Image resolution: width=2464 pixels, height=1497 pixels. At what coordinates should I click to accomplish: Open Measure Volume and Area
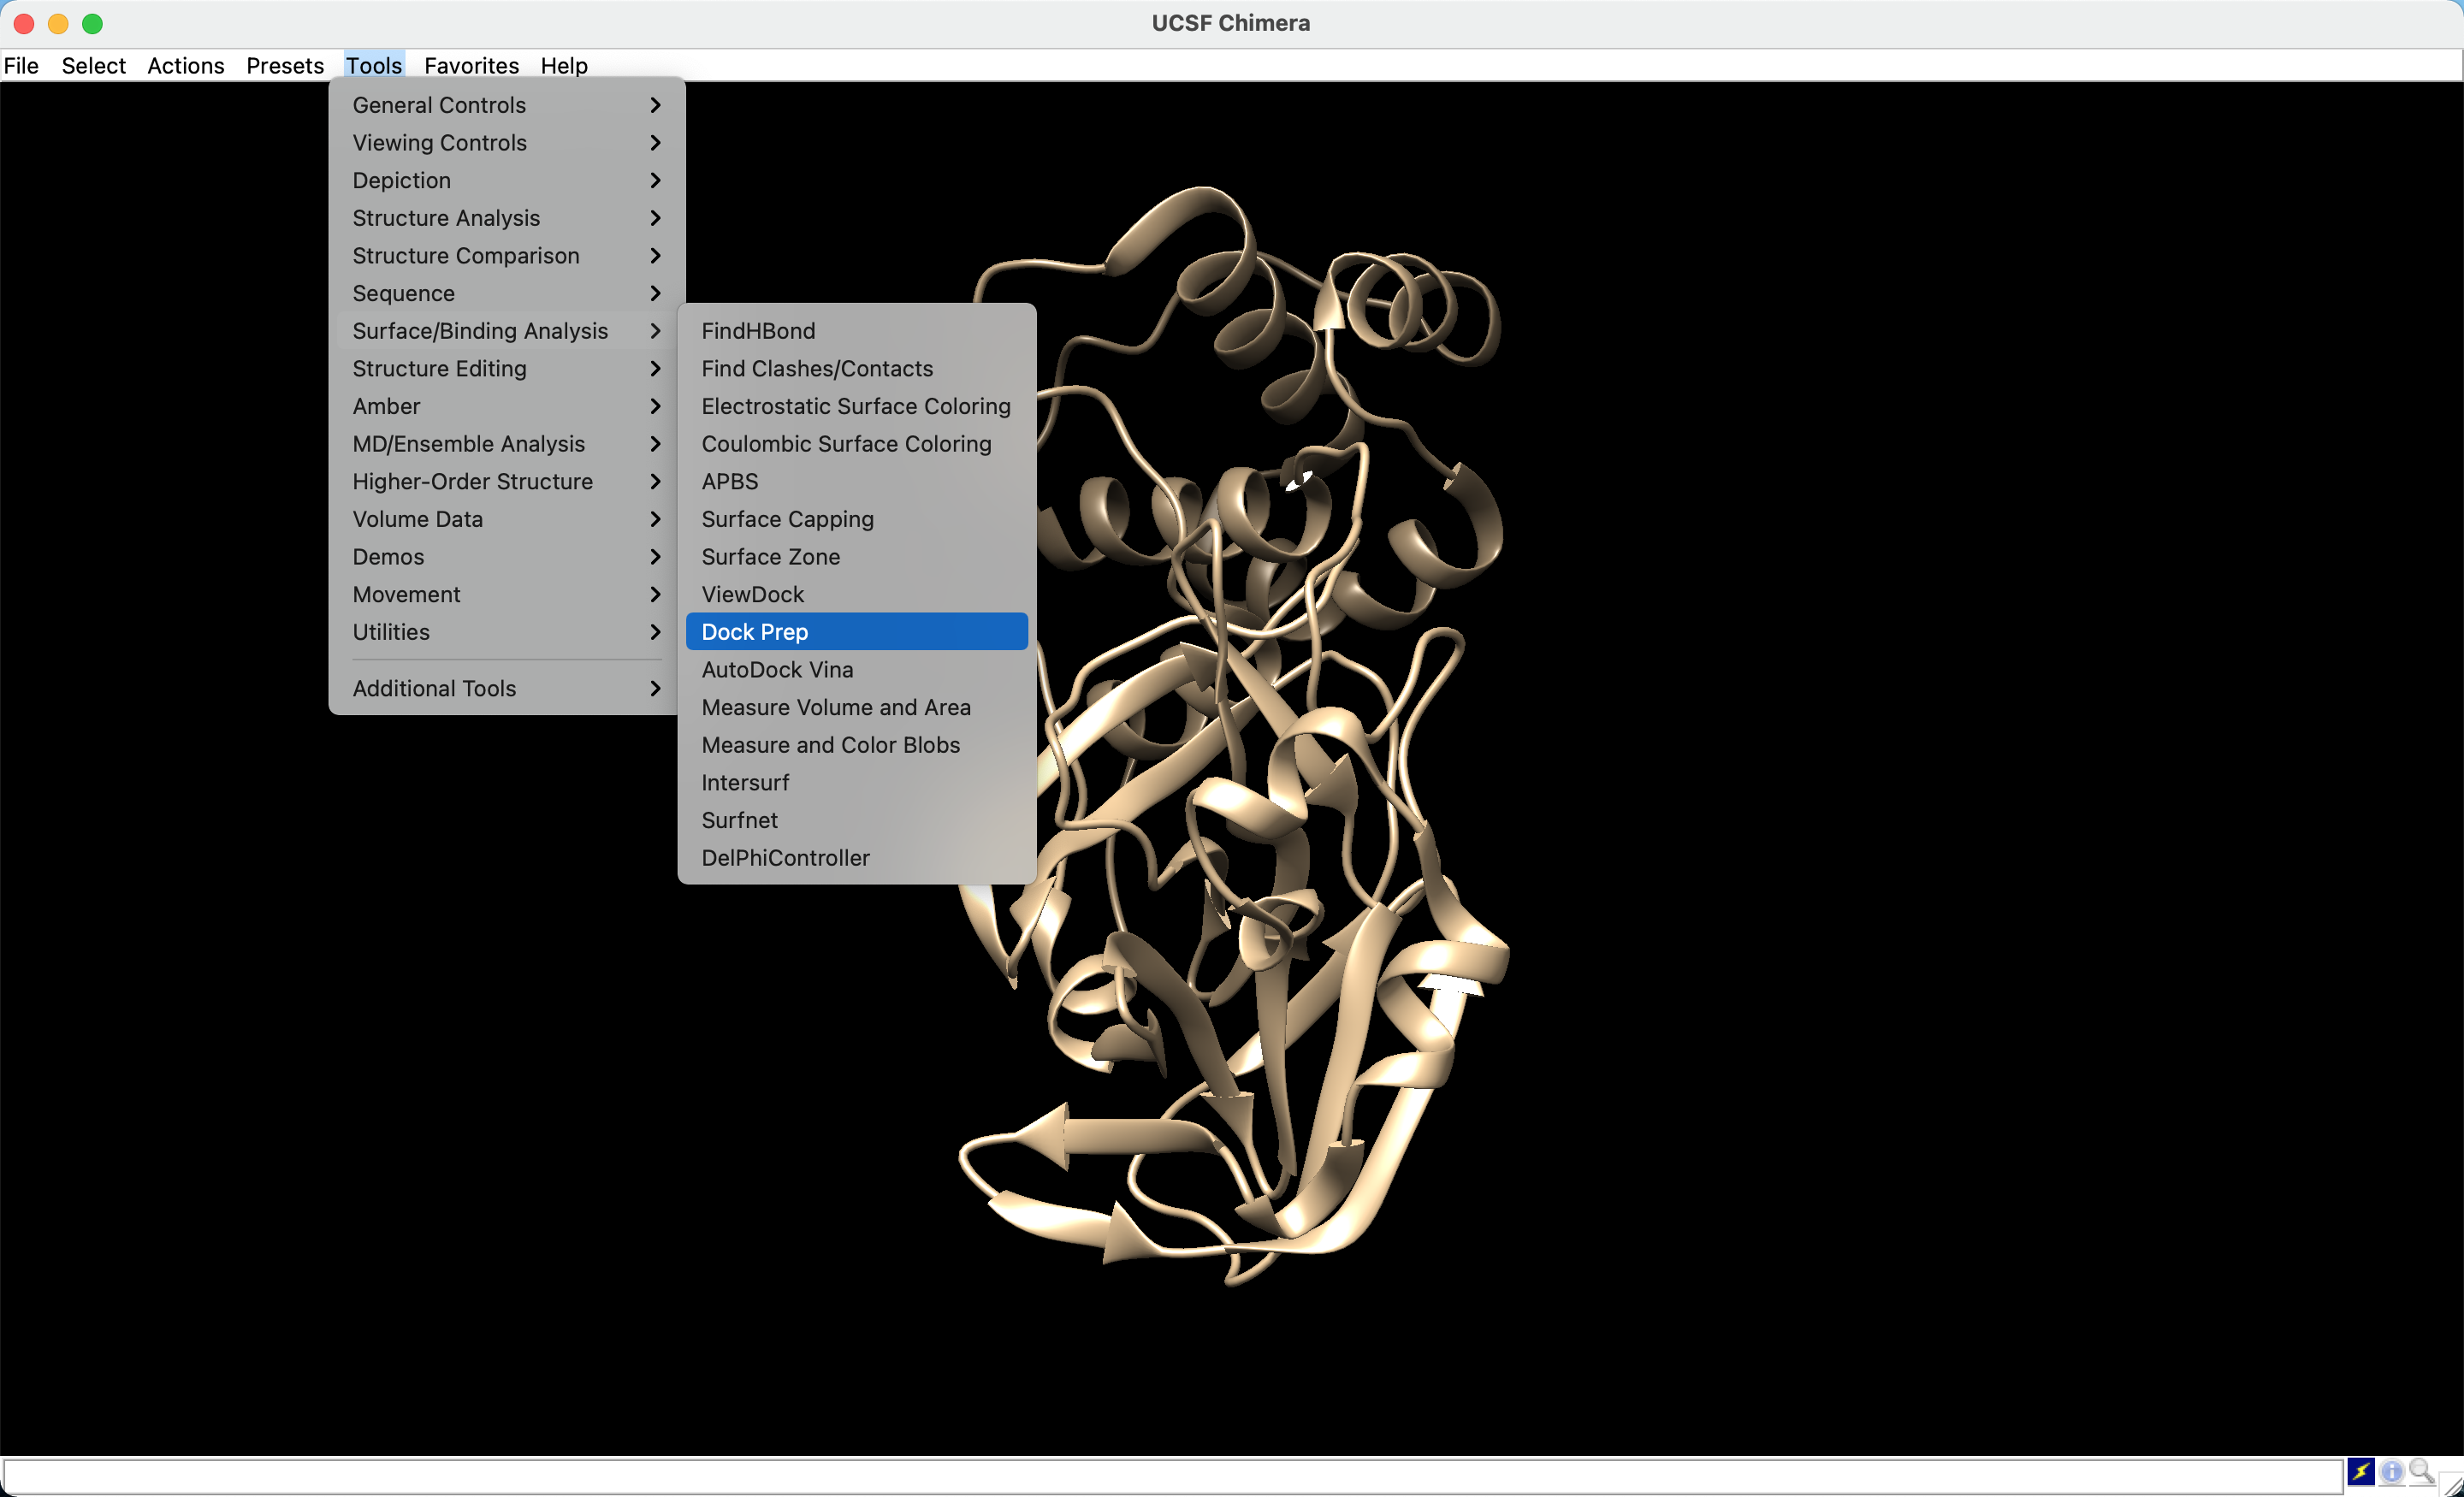857,708
